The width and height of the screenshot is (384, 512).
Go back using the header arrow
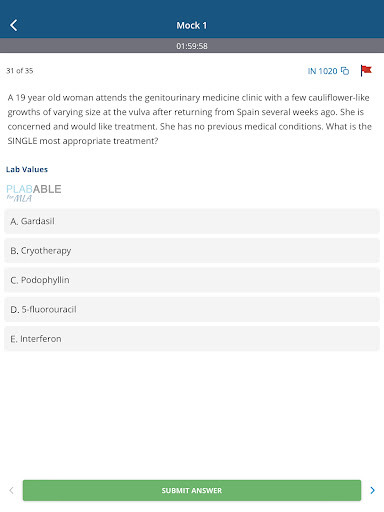click(14, 25)
